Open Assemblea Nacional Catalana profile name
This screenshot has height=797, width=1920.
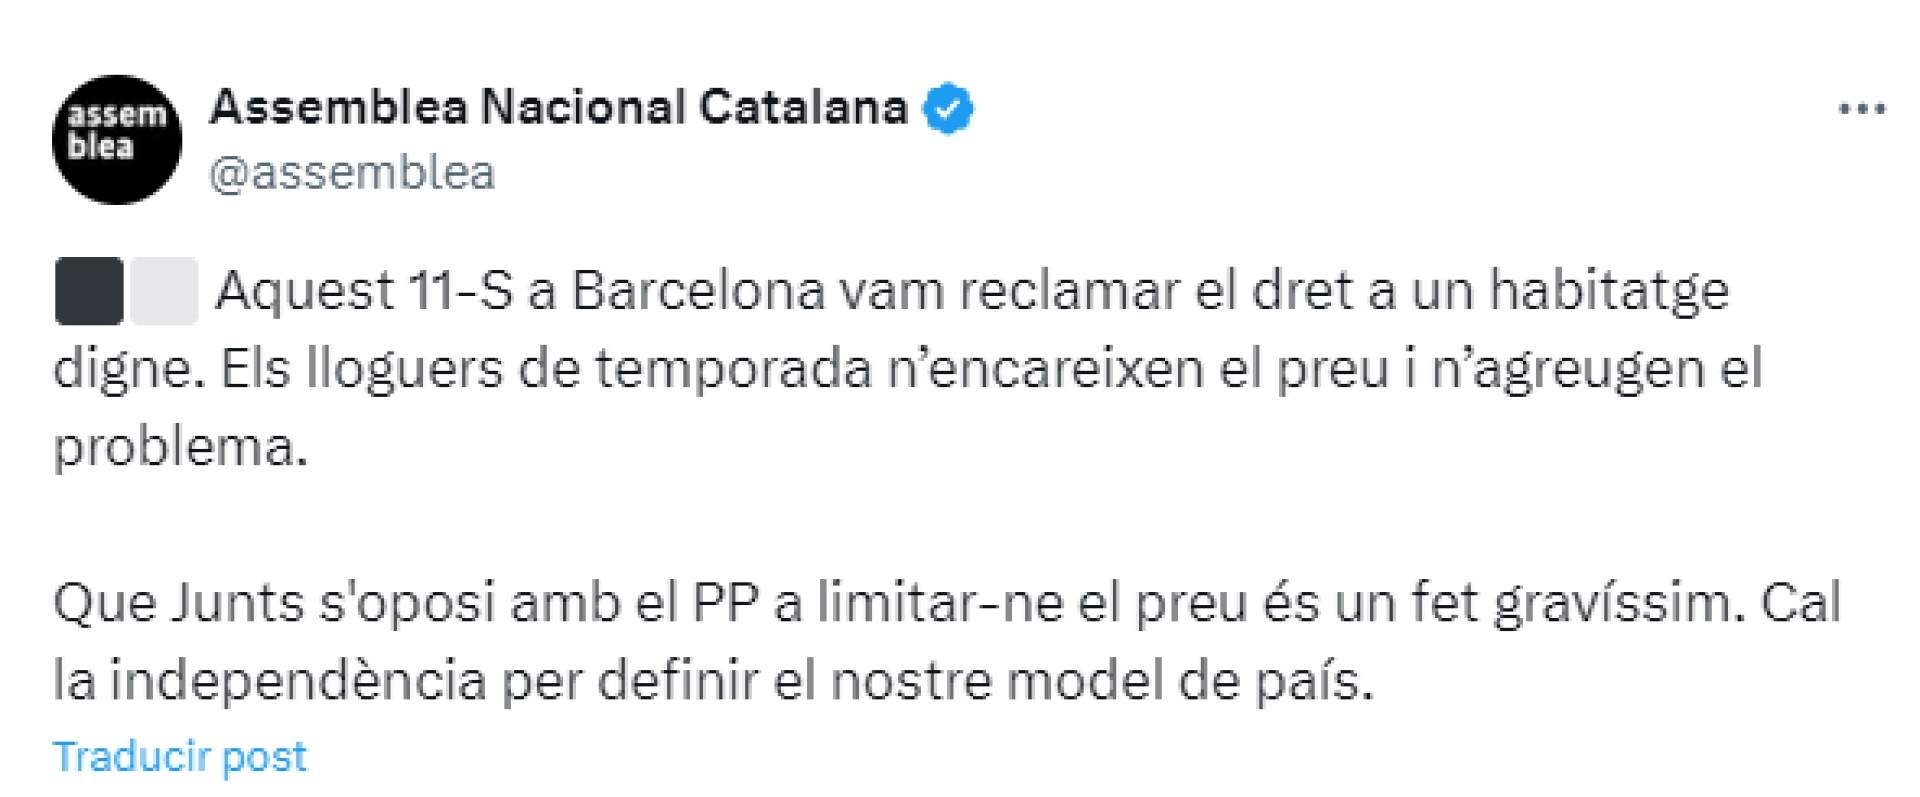coord(558,108)
